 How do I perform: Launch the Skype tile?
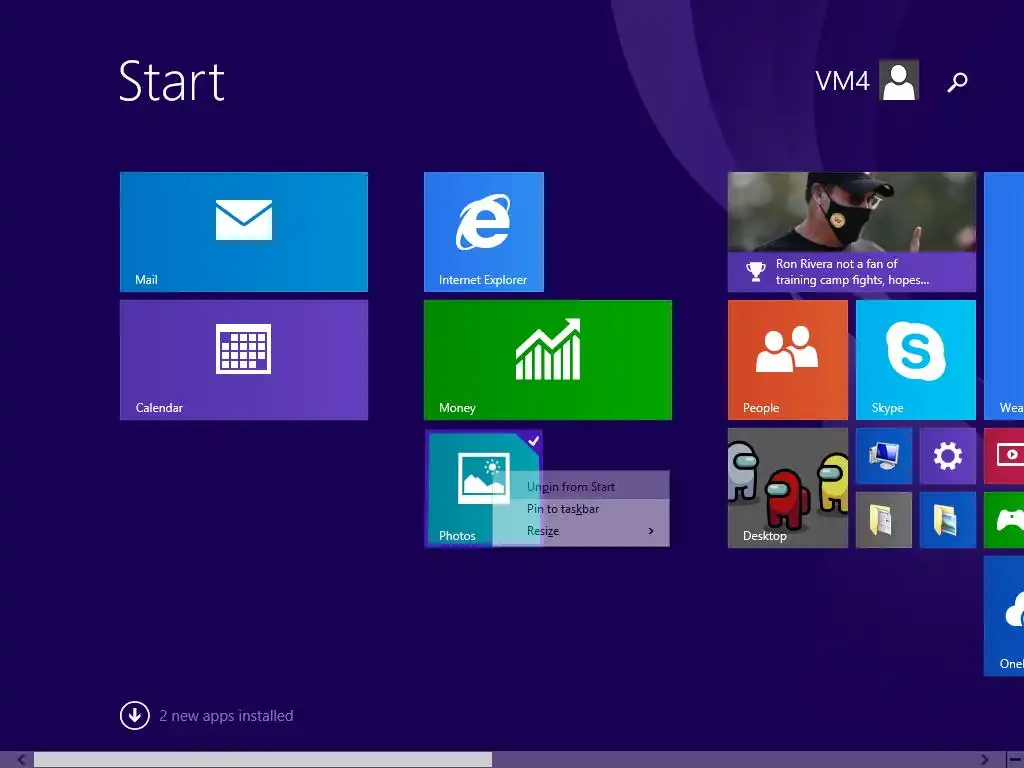coord(916,360)
